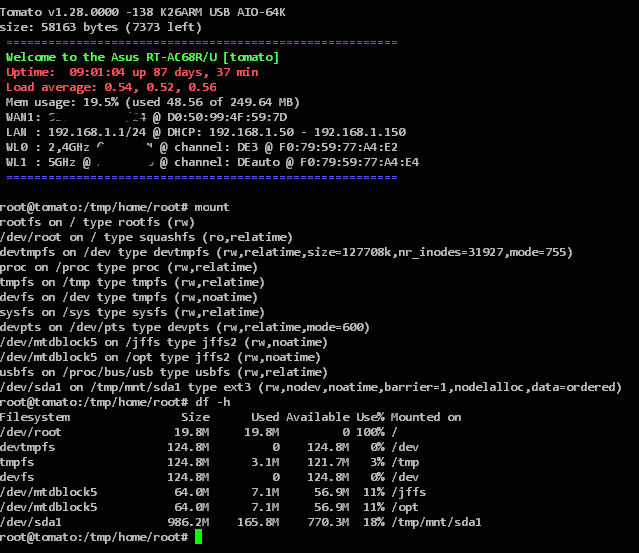Click the devpts on /dev/pts line
The height and width of the screenshot is (553, 639).
(185, 328)
